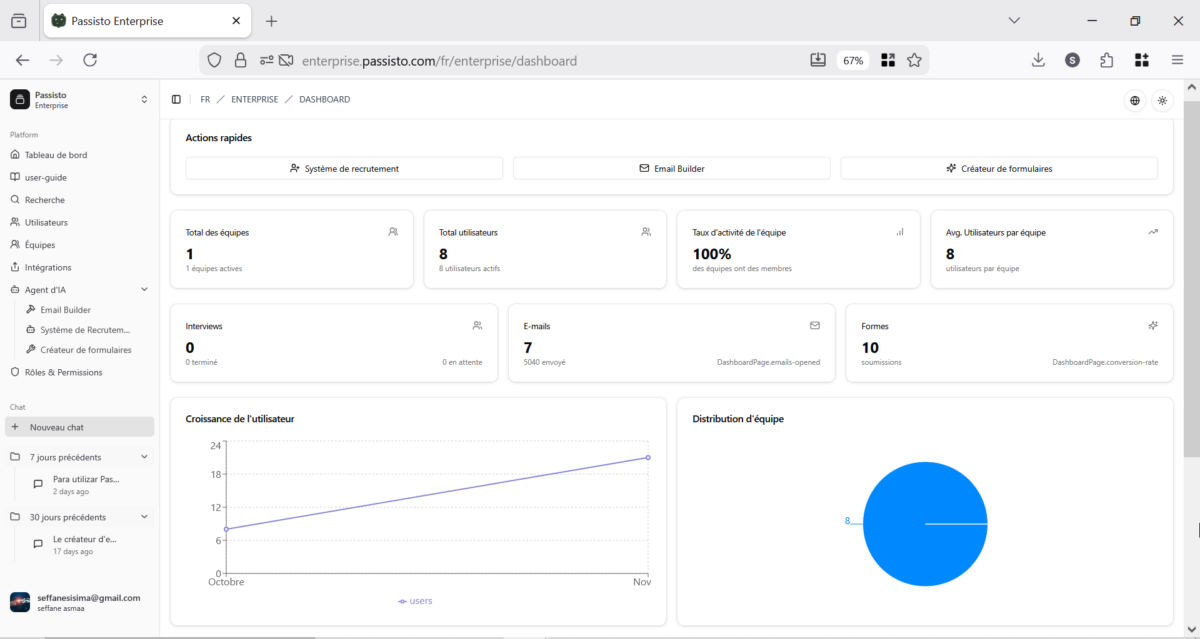Screen dimensions: 1200x639
Task: Switch the light/dark theme icon
Action: click(x=1162, y=100)
